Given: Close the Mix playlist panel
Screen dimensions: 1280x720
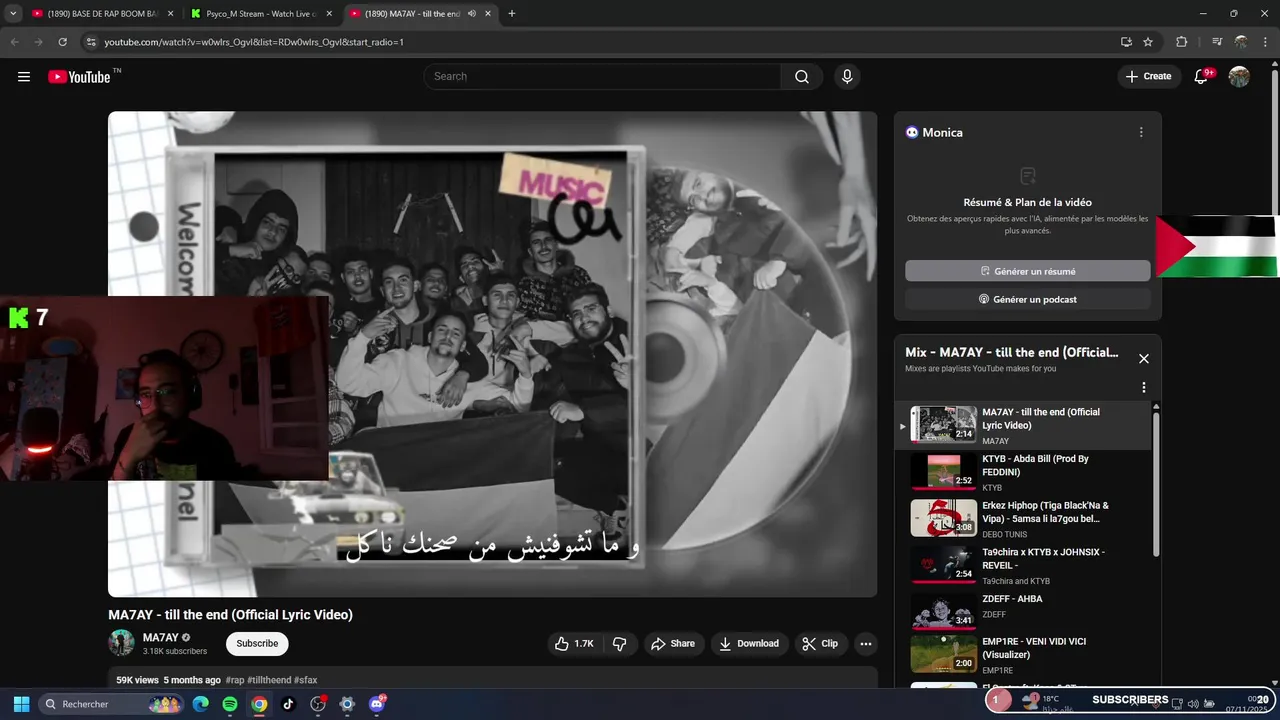Looking at the screenshot, I should click(1144, 359).
